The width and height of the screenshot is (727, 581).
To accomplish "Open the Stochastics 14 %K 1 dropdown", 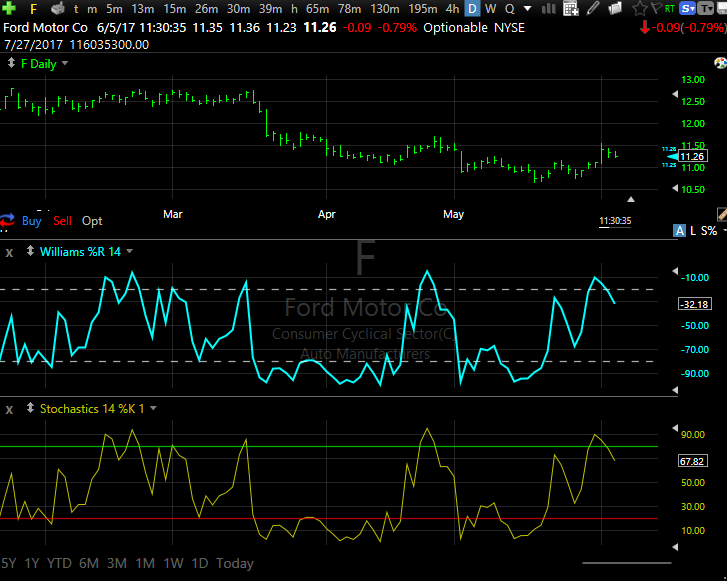I will click(153, 409).
